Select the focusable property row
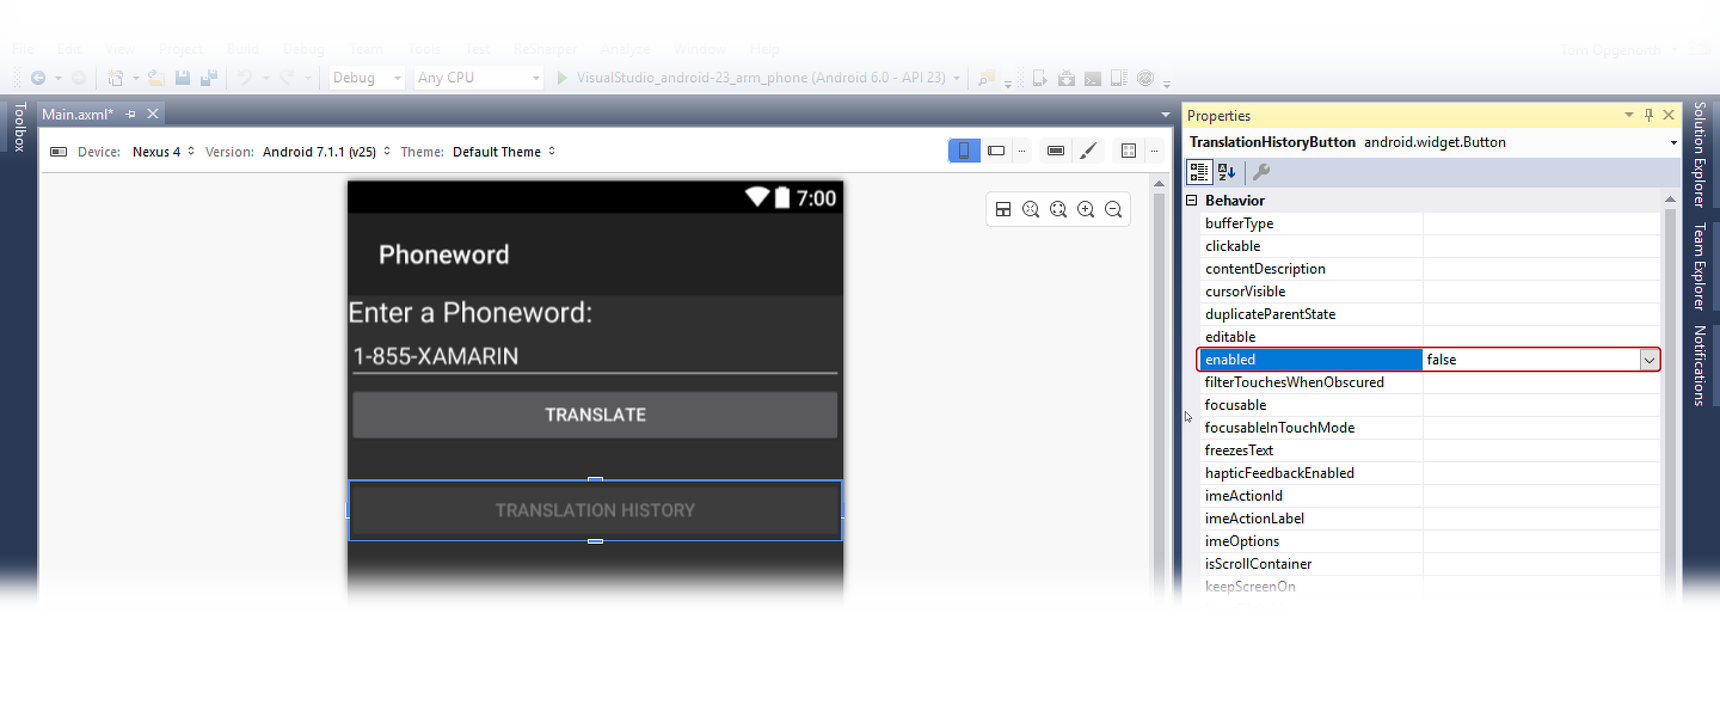1720x705 pixels. click(1430, 405)
